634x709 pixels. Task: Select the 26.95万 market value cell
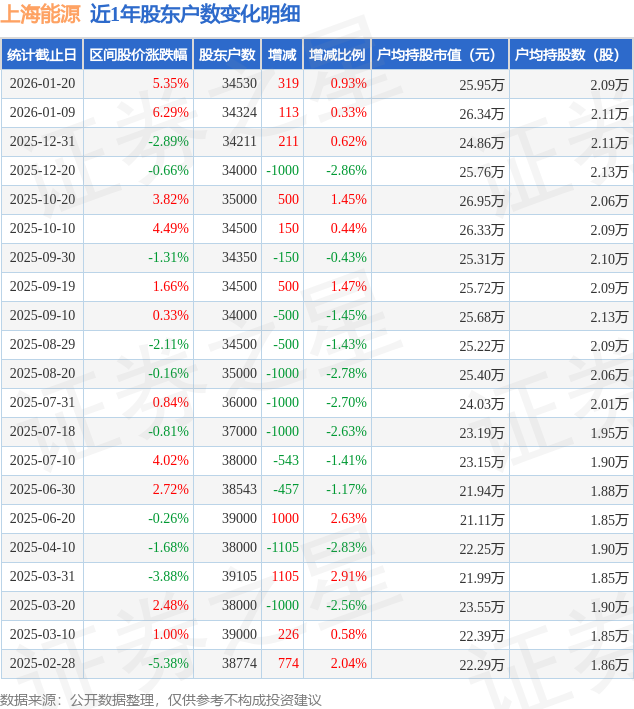[482, 200]
